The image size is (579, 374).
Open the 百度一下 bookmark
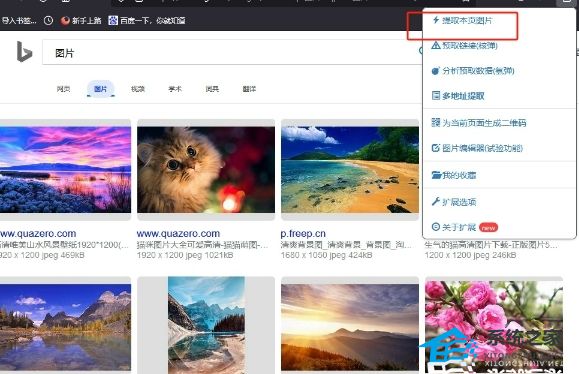click(x=153, y=20)
